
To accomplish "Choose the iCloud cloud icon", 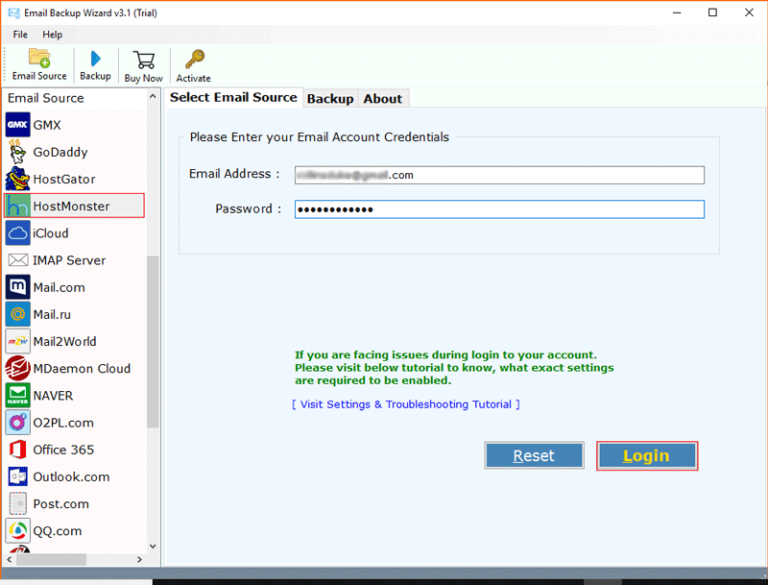I will tap(18, 233).
